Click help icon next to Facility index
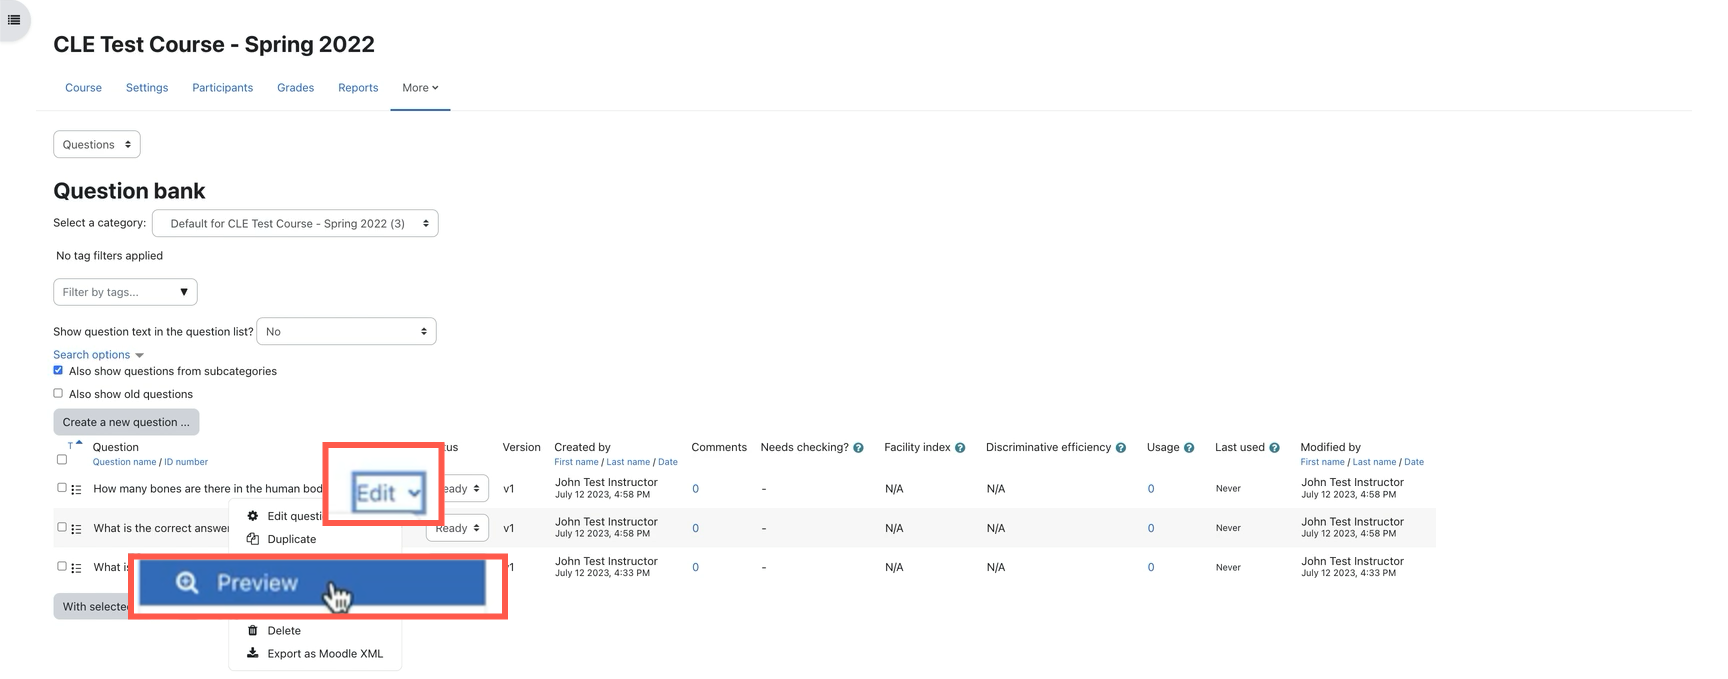Screen dimensions: 1728x679 click(960, 448)
